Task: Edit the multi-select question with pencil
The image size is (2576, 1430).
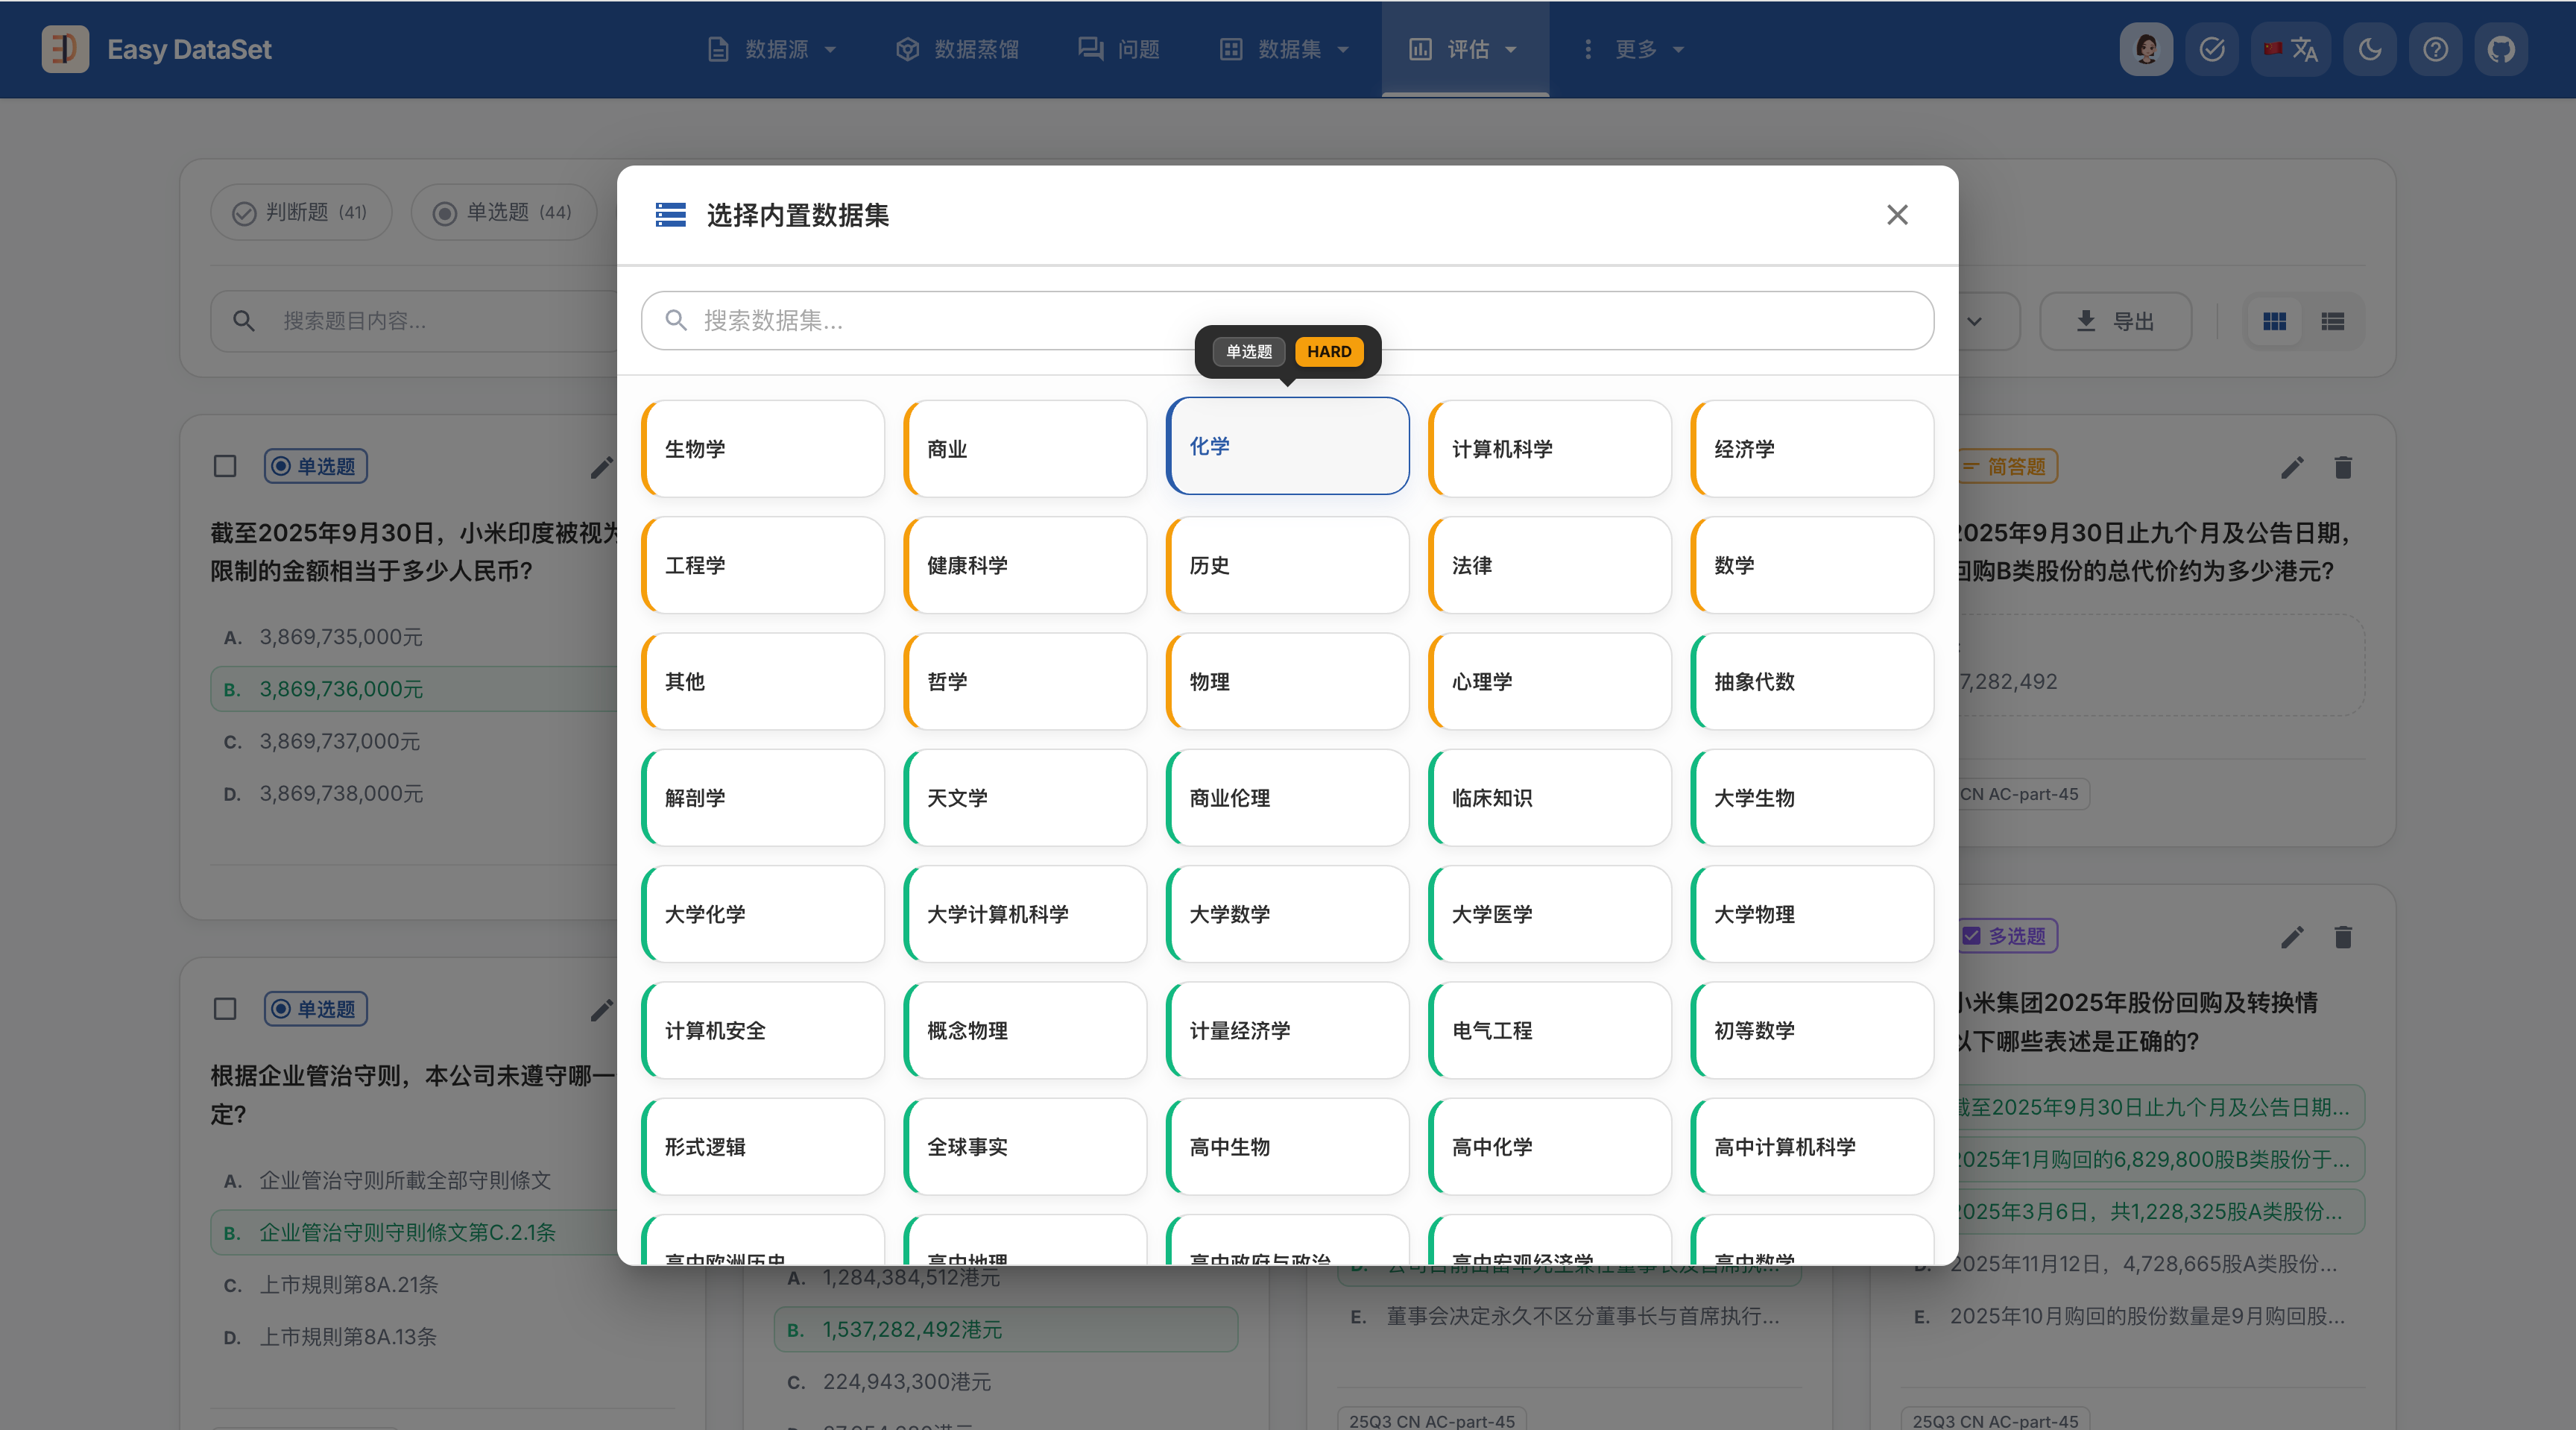Action: (2292, 937)
